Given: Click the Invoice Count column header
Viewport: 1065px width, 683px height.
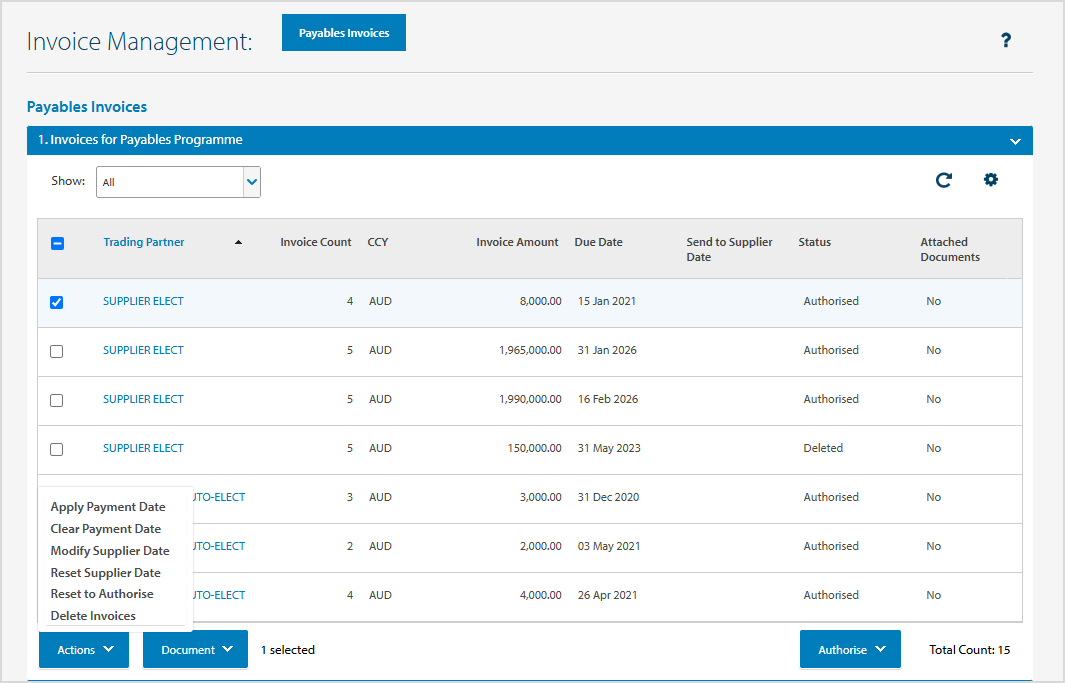Looking at the screenshot, I should click(316, 242).
